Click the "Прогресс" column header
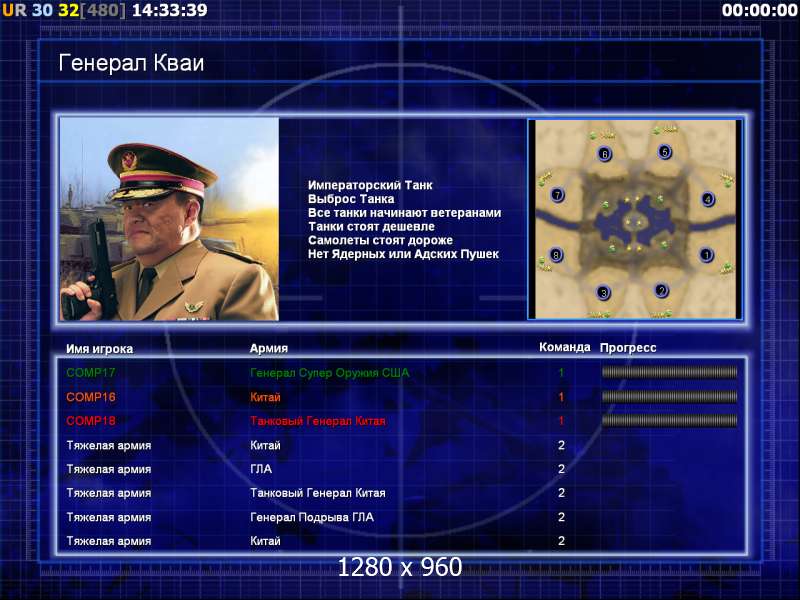The height and width of the screenshot is (600, 800). 628,348
